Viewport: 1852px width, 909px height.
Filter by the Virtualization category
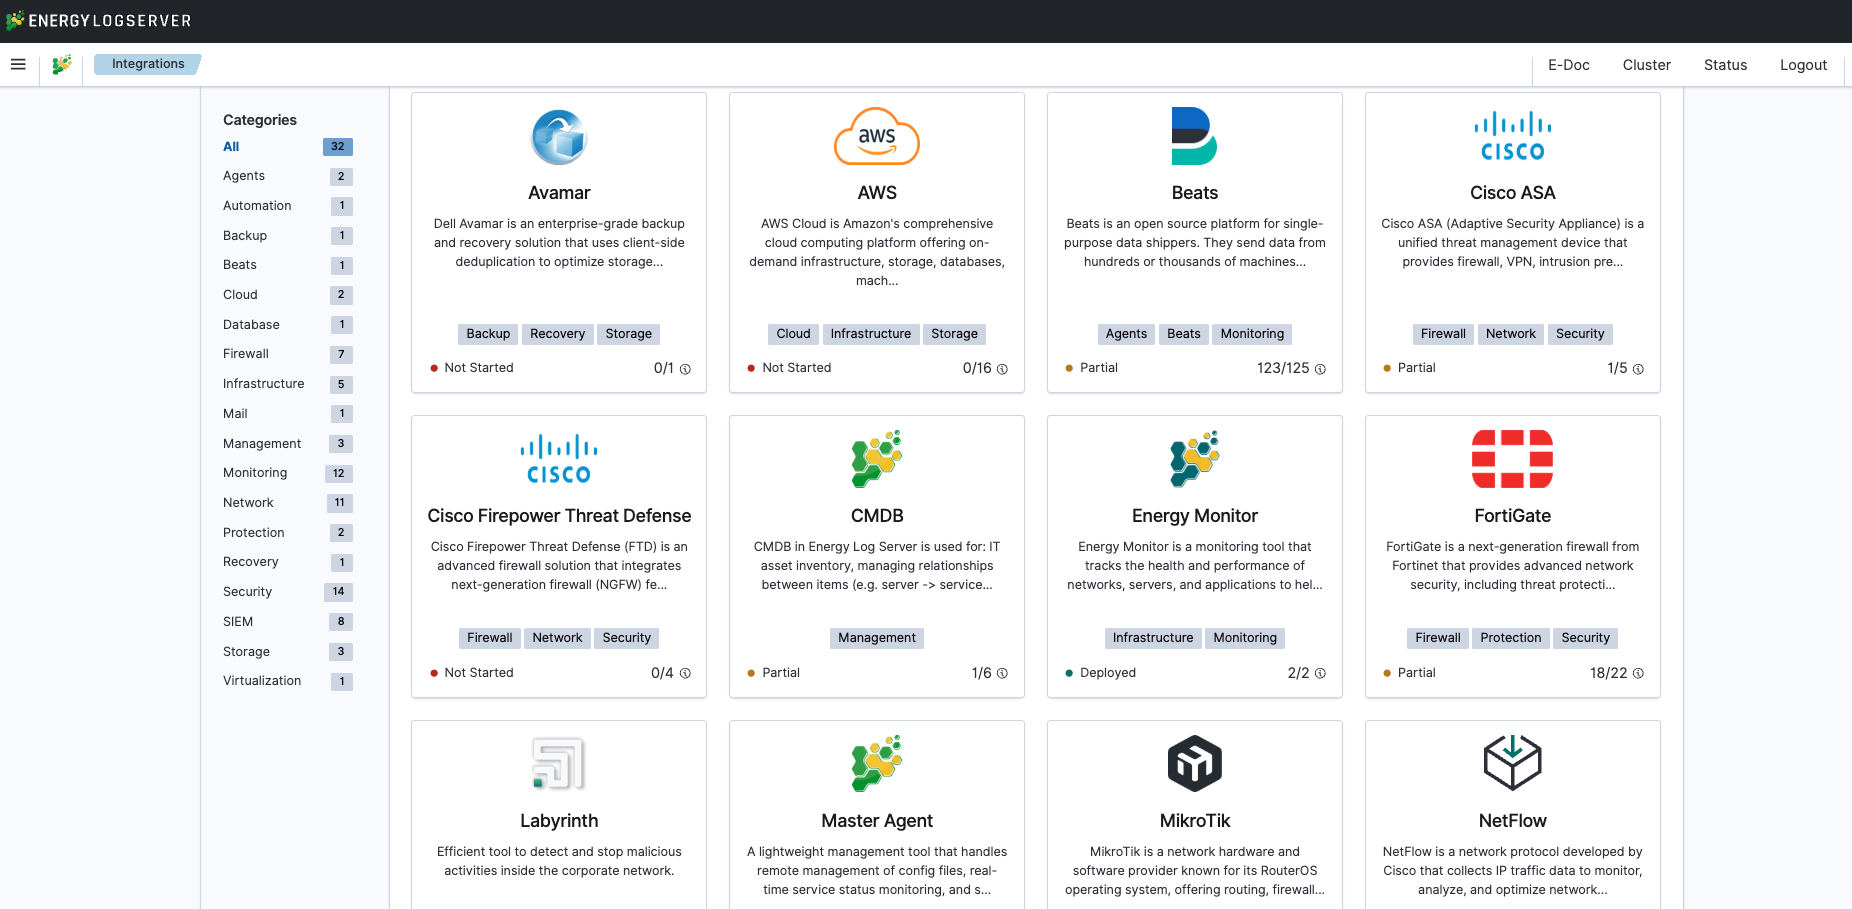(x=262, y=681)
